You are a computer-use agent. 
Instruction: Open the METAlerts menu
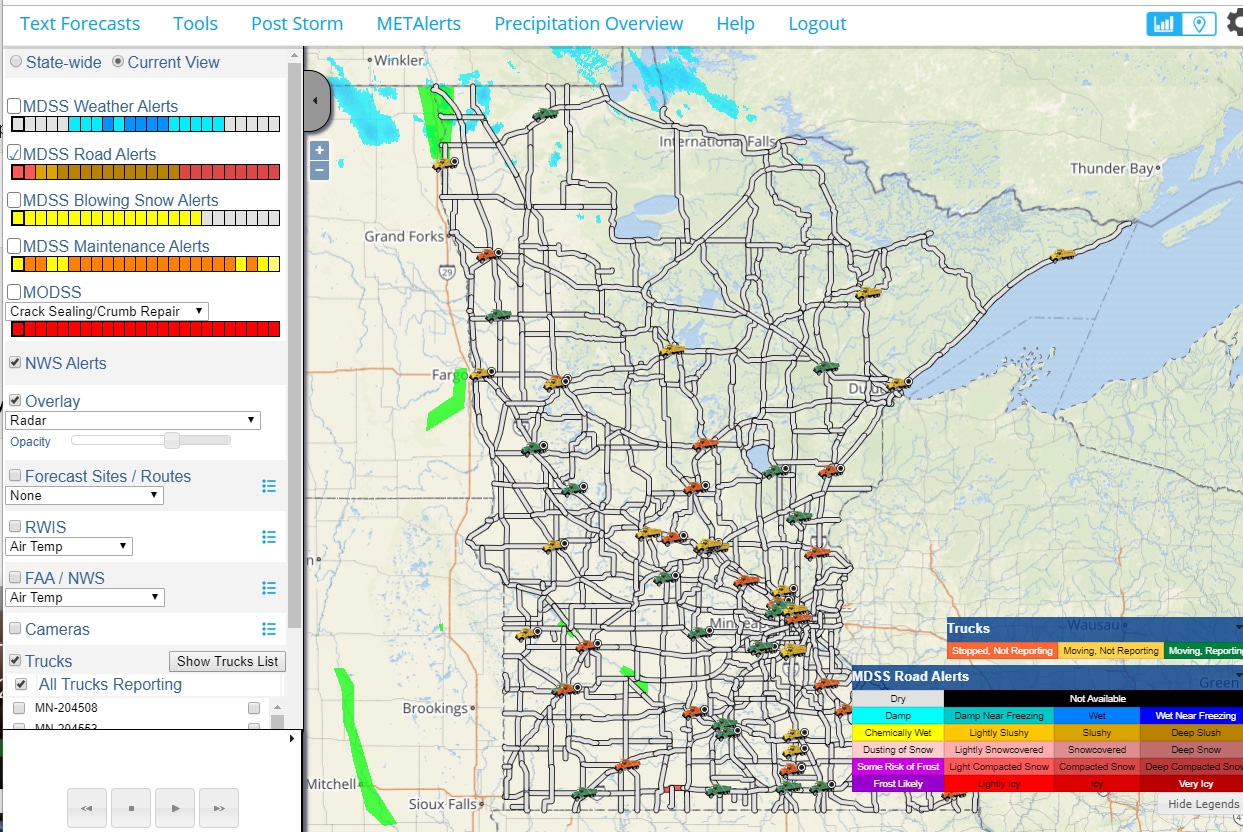point(419,24)
